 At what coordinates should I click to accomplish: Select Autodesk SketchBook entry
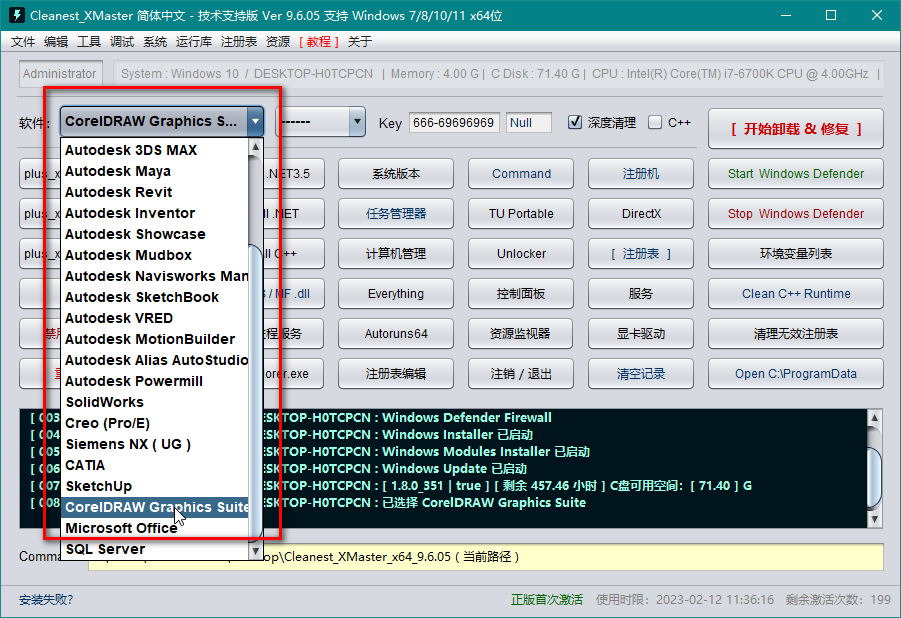coord(155,297)
